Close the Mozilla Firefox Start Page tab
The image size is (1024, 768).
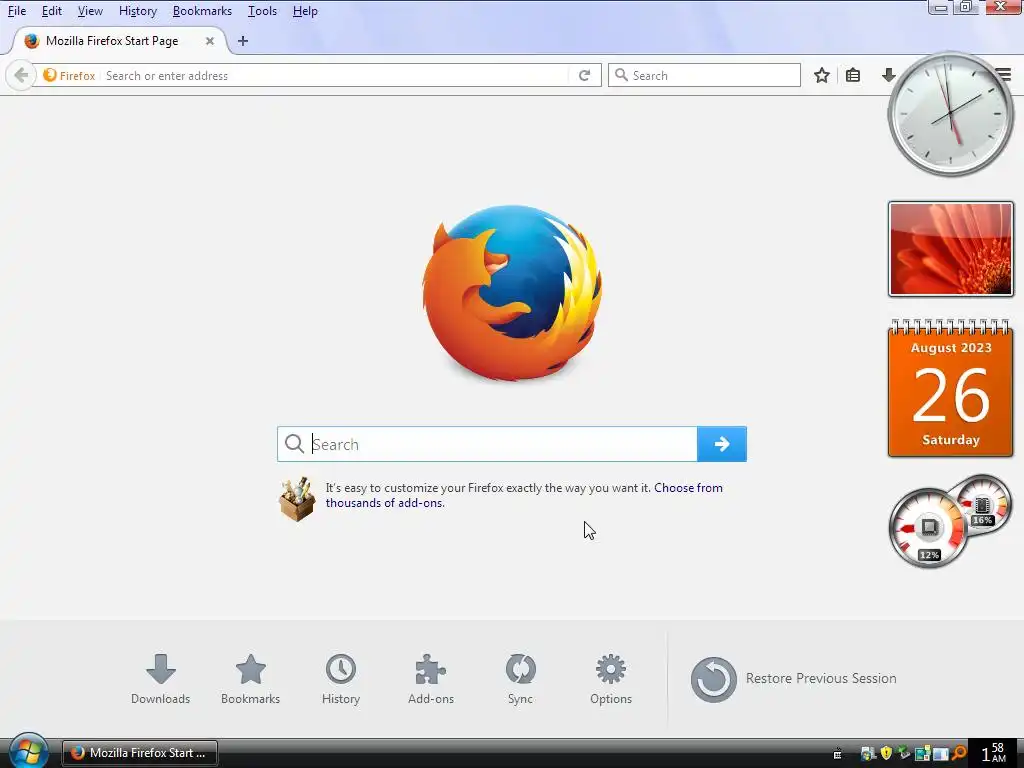click(210, 40)
